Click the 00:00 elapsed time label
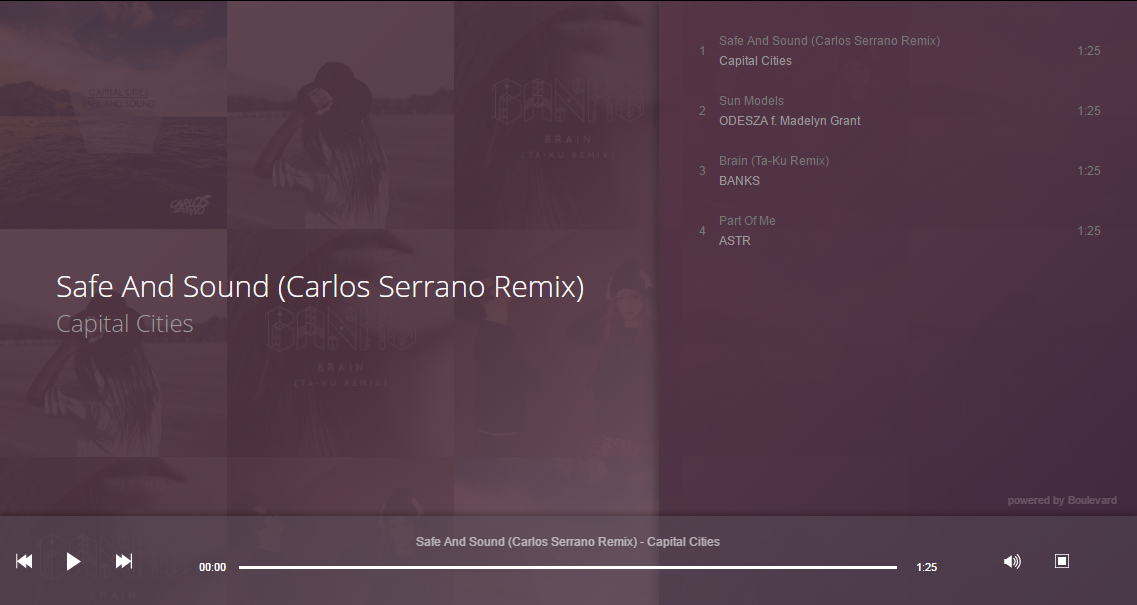 click(212, 567)
